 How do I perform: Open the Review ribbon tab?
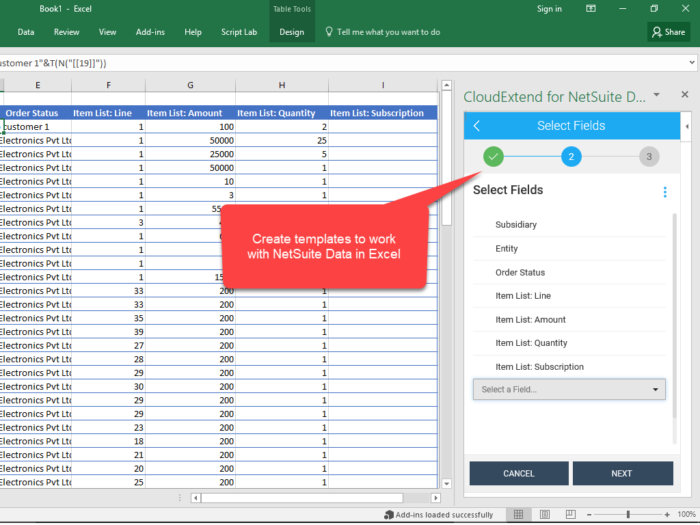[67, 32]
